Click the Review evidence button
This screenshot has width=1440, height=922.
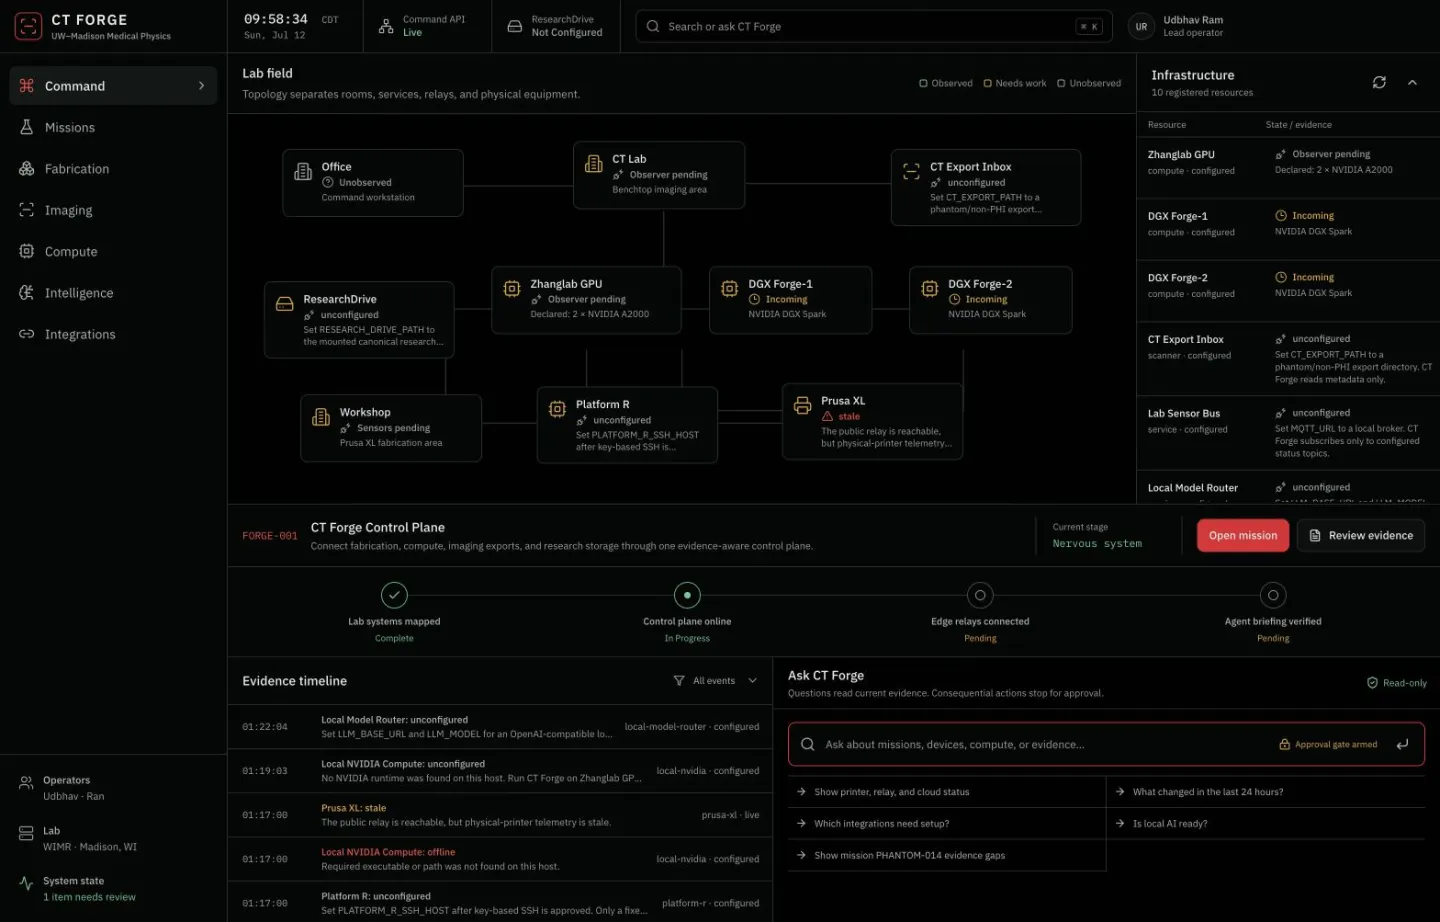tap(1361, 536)
